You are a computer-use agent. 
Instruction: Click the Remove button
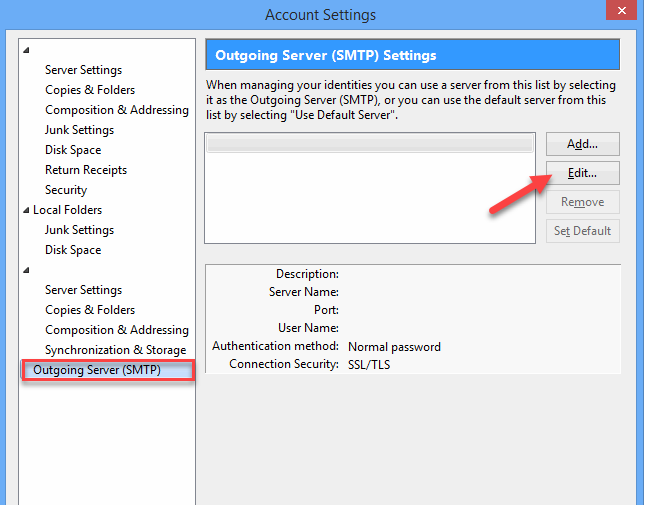582,202
